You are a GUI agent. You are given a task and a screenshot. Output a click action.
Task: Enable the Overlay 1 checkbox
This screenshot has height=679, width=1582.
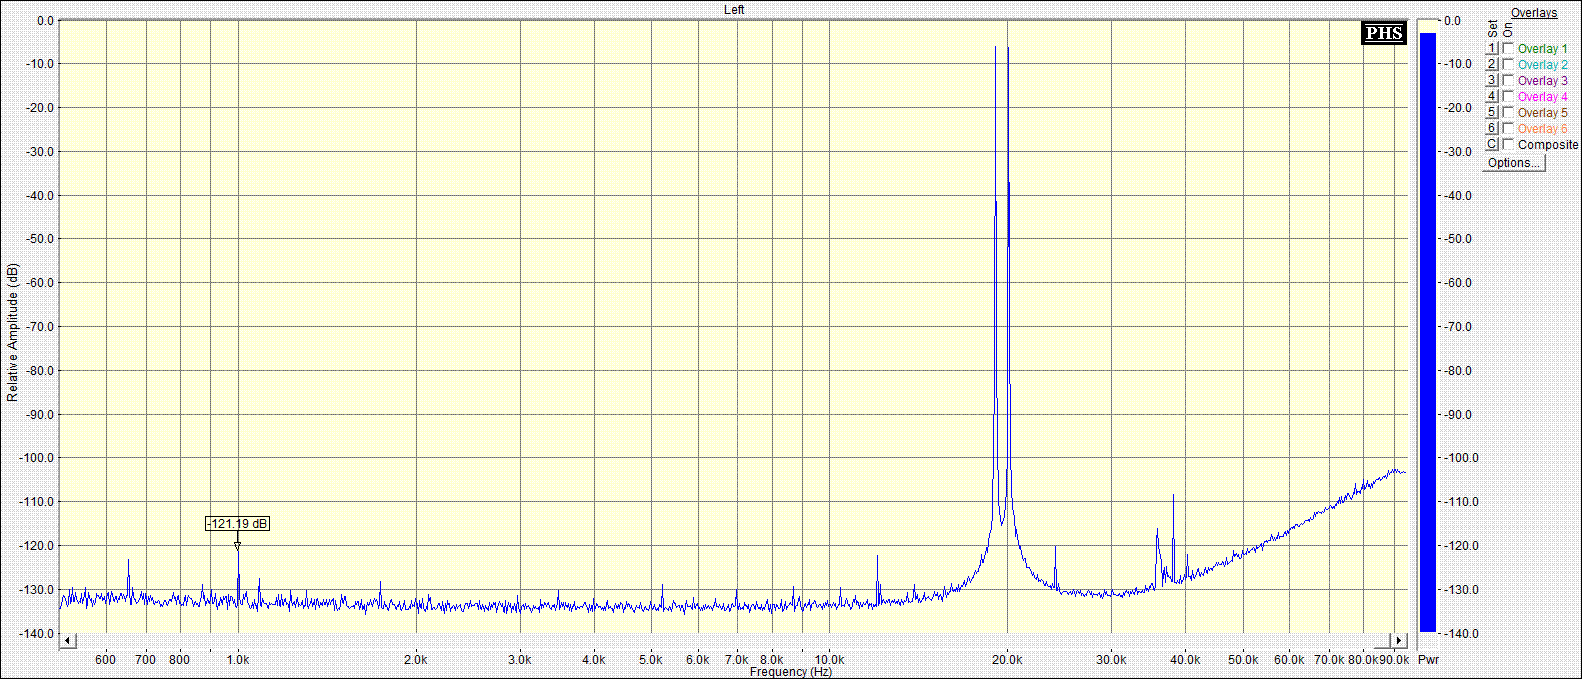click(1508, 48)
